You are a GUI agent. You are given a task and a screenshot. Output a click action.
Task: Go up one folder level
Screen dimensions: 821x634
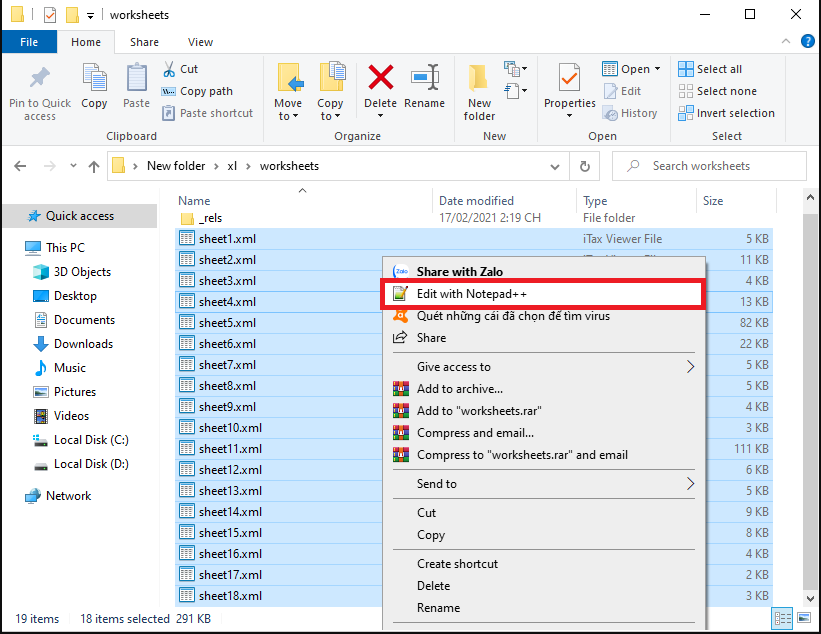point(94,166)
